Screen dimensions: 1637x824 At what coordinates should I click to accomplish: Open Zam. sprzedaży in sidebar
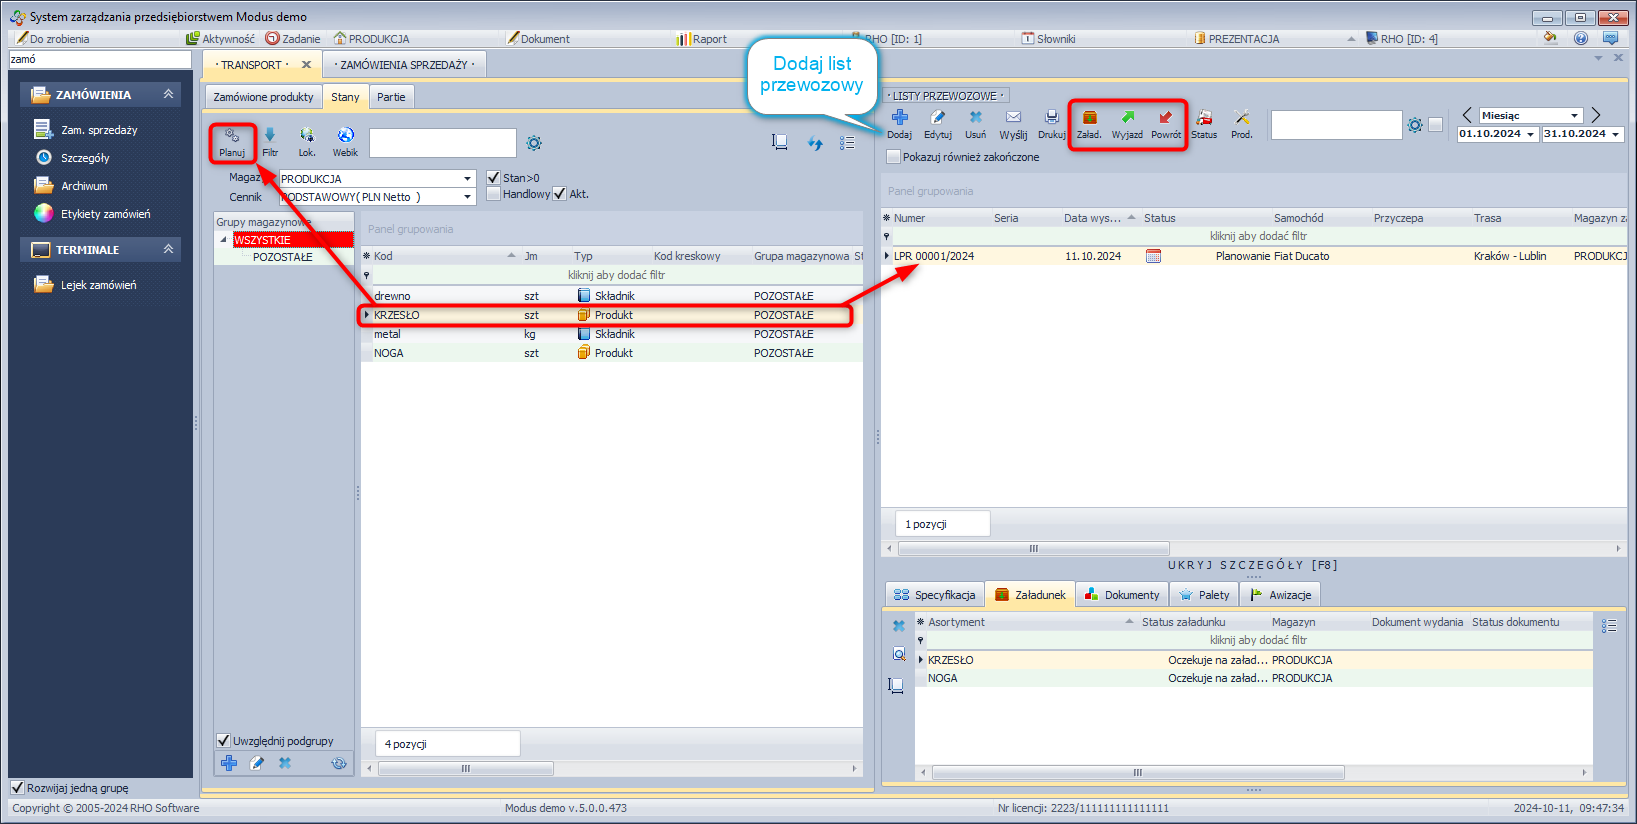point(99,130)
